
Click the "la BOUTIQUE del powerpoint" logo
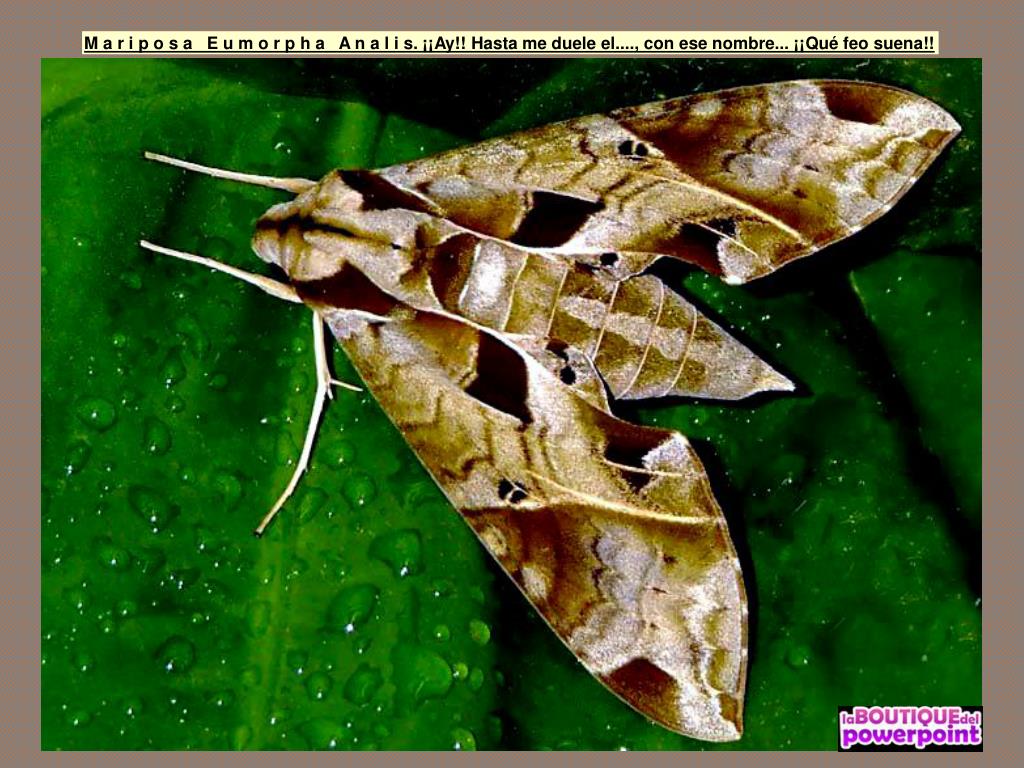(x=910, y=728)
